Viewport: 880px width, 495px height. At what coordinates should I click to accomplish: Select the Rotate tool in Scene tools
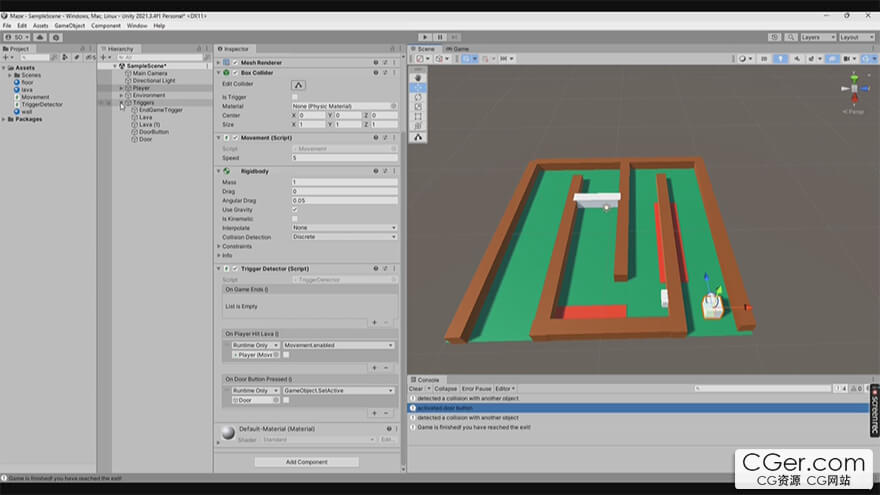[x=418, y=97]
